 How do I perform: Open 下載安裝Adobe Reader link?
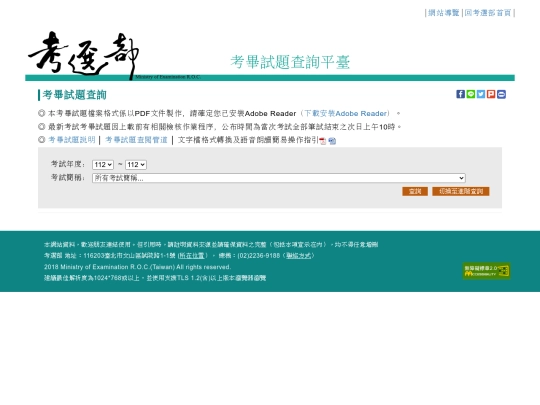point(345,113)
